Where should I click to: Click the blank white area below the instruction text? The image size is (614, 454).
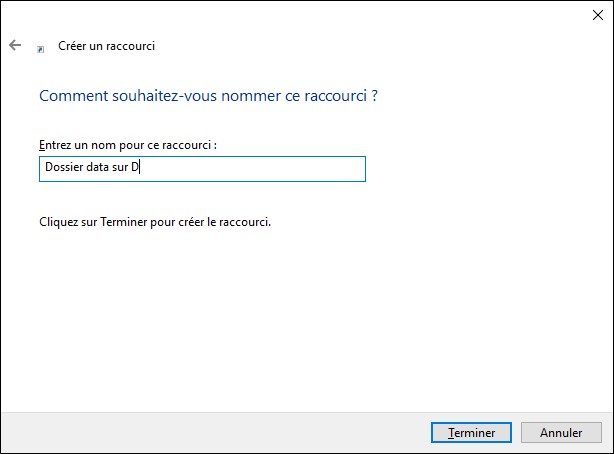300,320
